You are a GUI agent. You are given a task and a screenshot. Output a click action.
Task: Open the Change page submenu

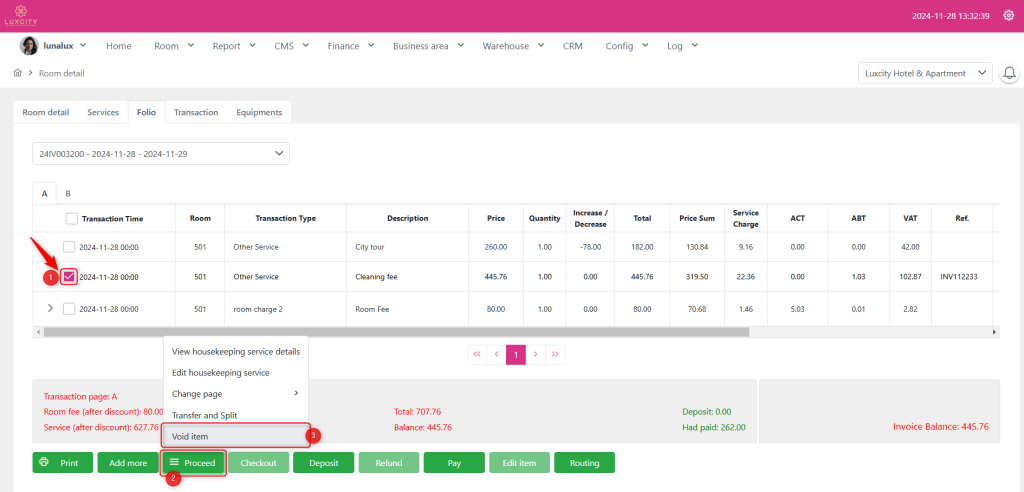235,394
